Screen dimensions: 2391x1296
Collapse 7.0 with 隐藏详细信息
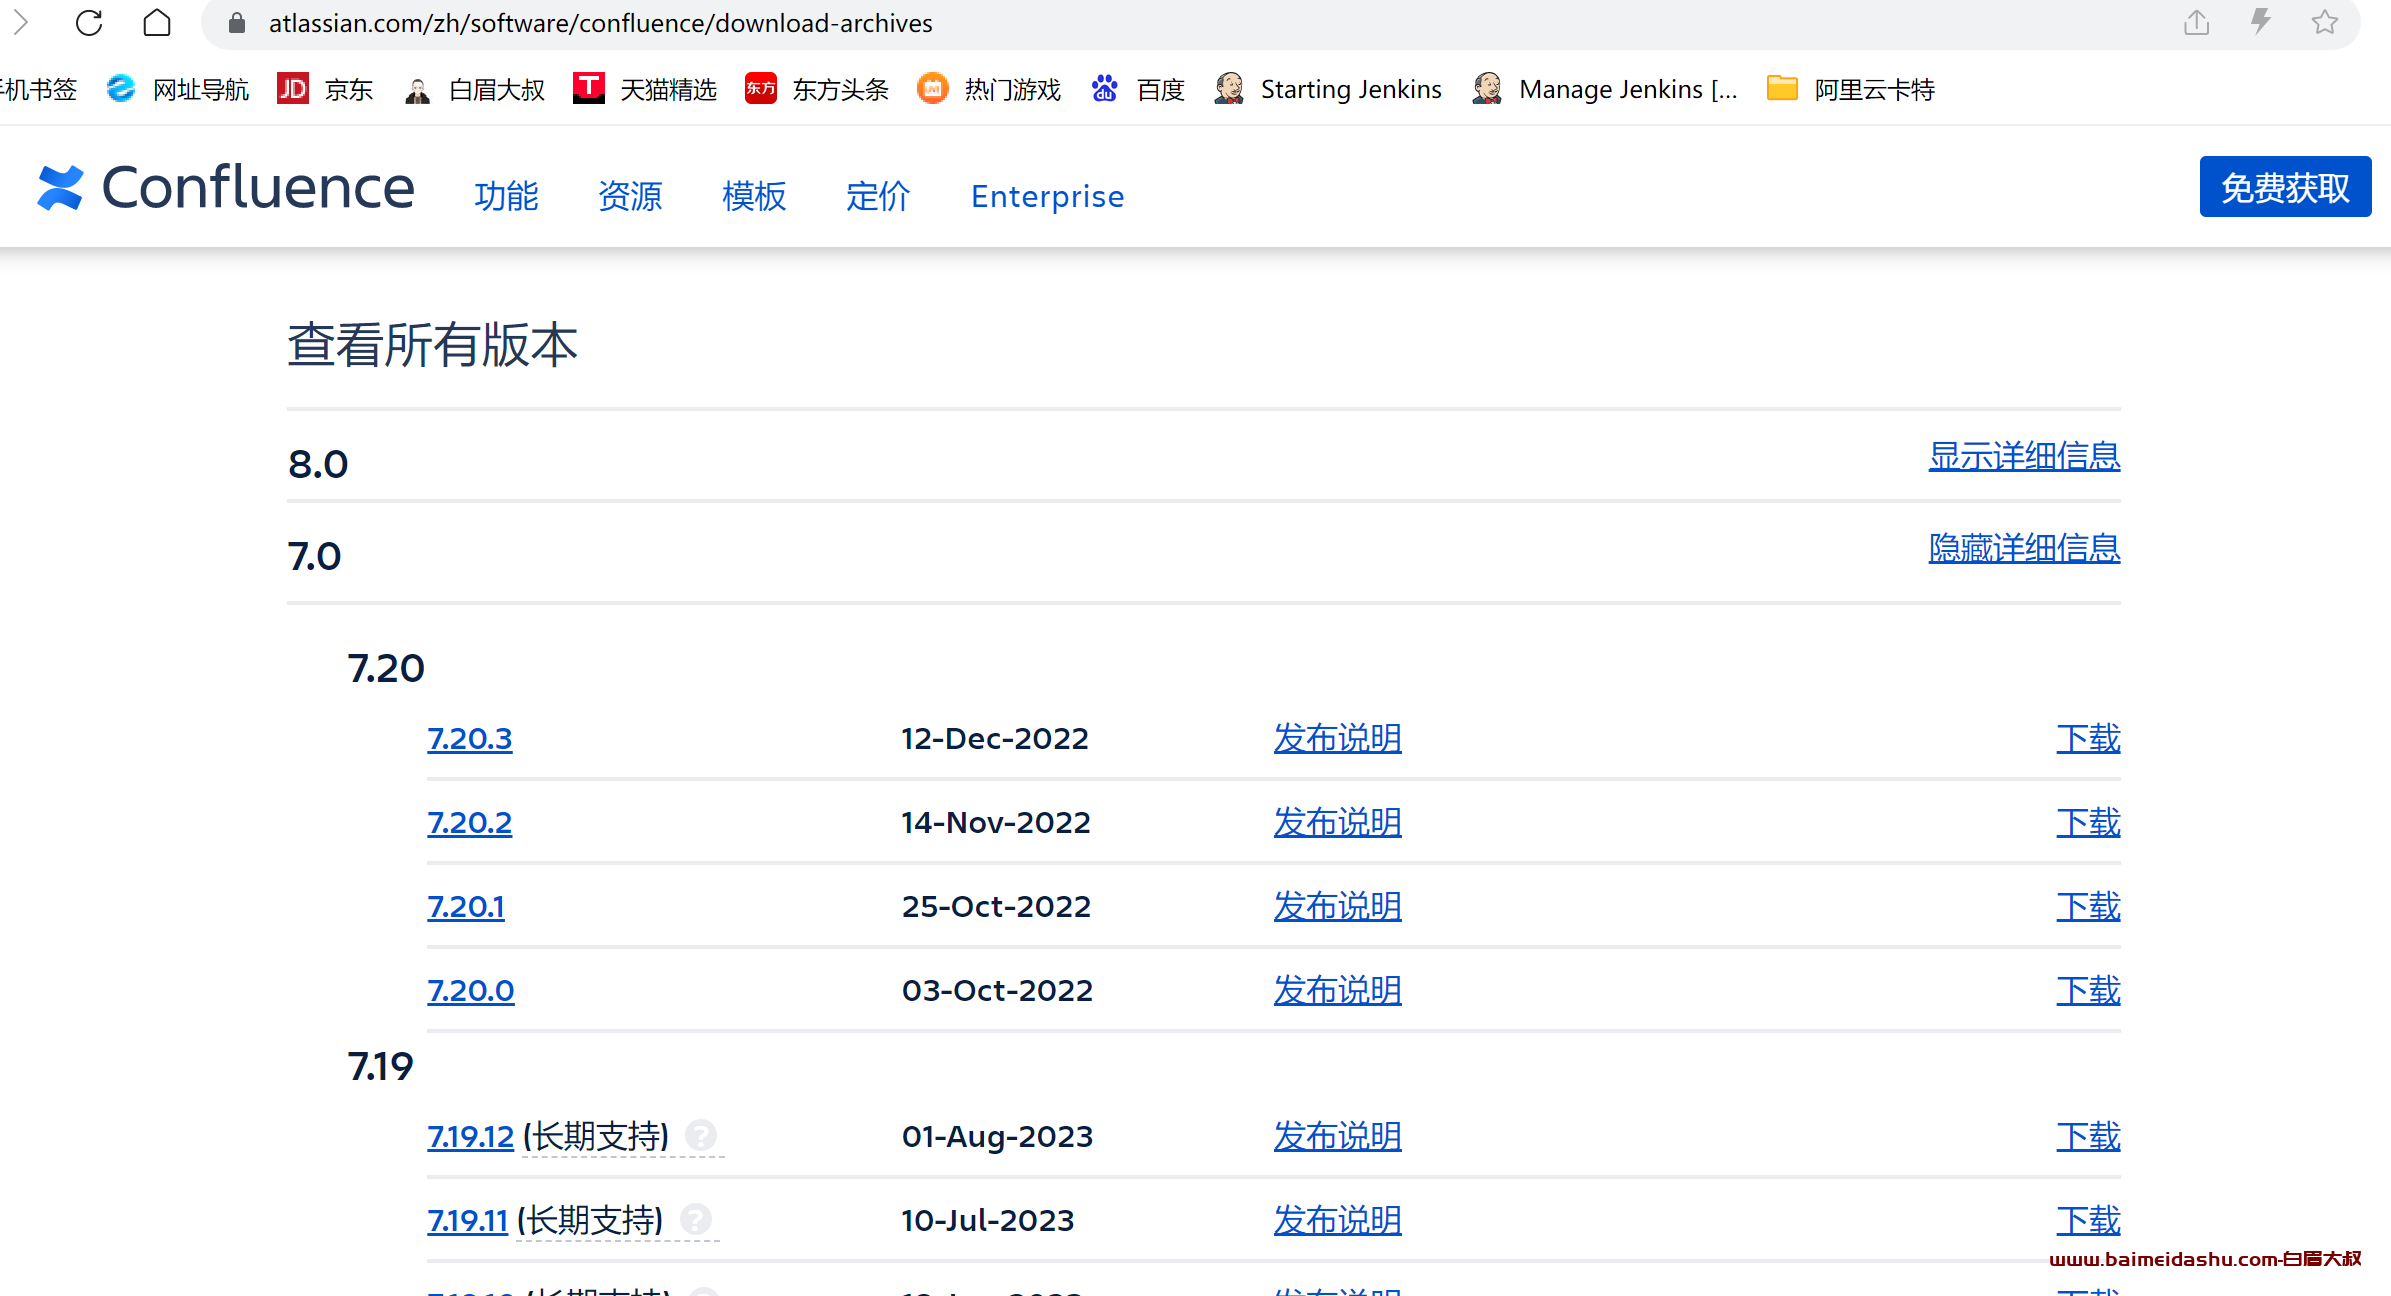[2024, 548]
